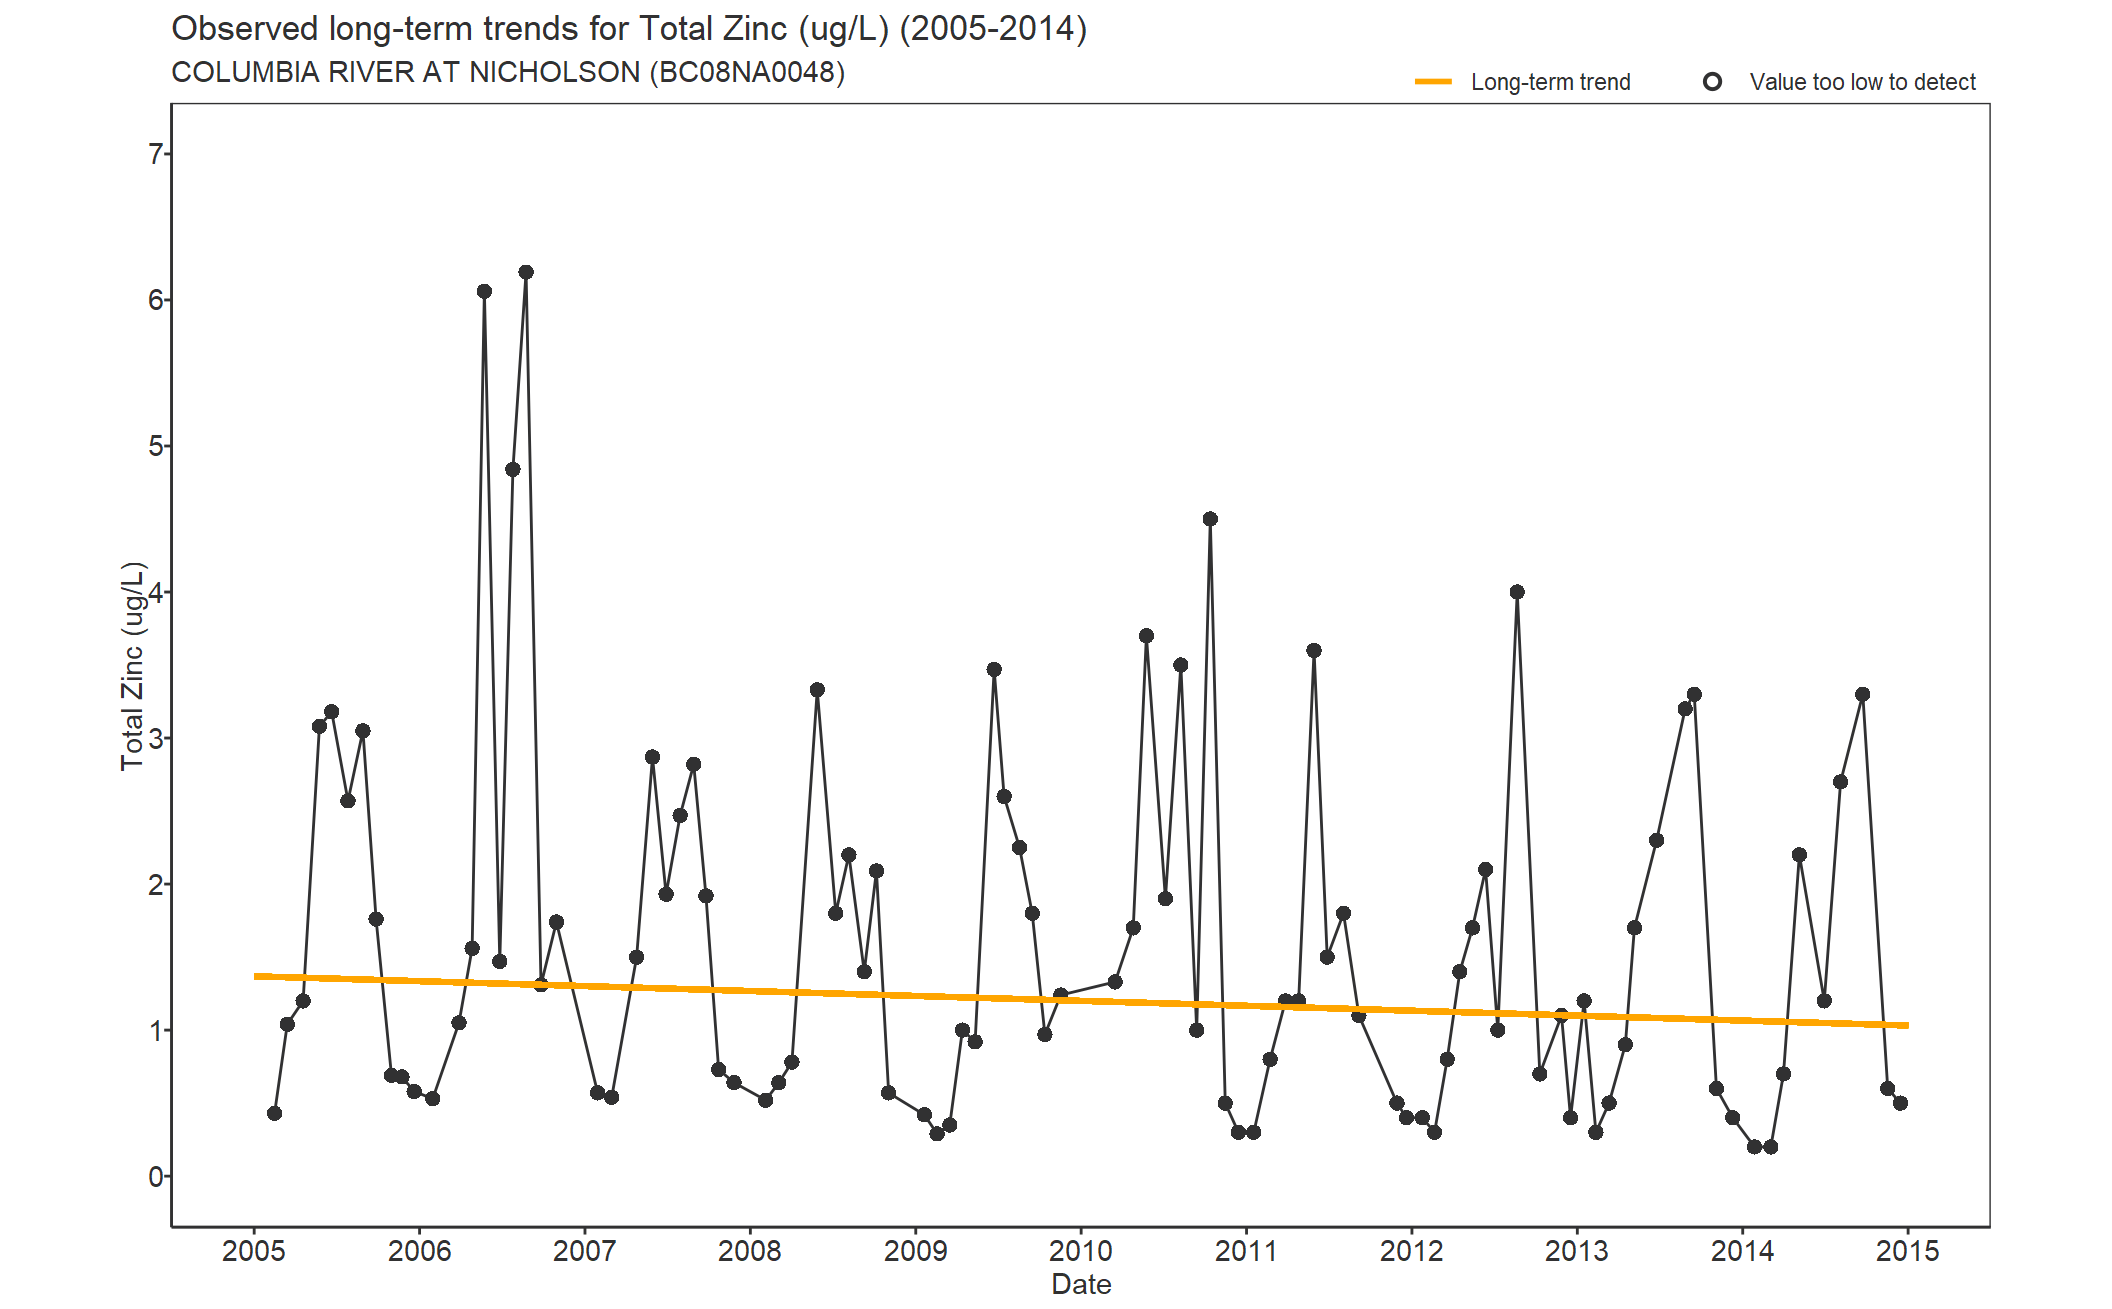Select the last data point at end of 2014

1900,1103
